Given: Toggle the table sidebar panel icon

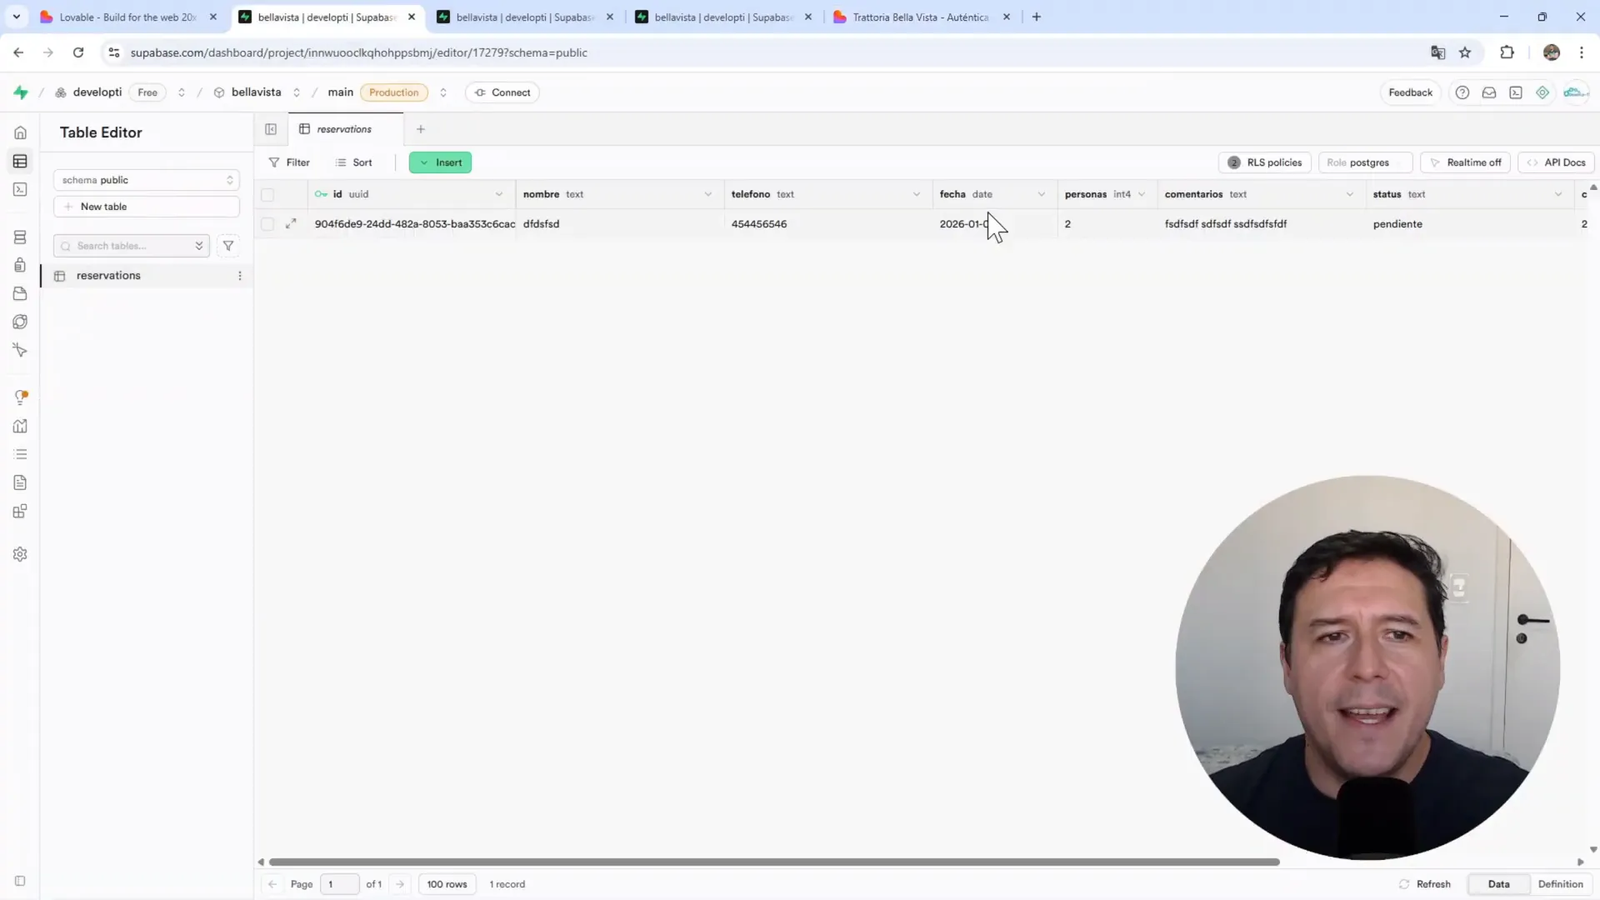Looking at the screenshot, I should click(271, 129).
